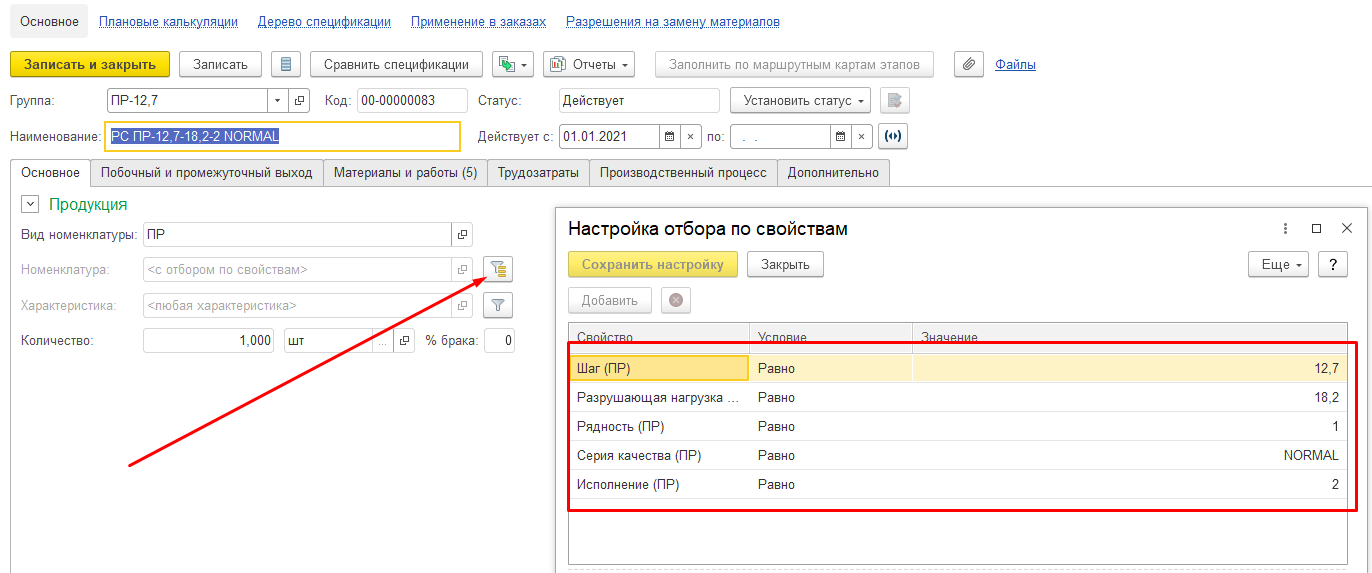1372x573 pixels.
Task: Go to the Применение в заказах link
Action: click(478, 21)
